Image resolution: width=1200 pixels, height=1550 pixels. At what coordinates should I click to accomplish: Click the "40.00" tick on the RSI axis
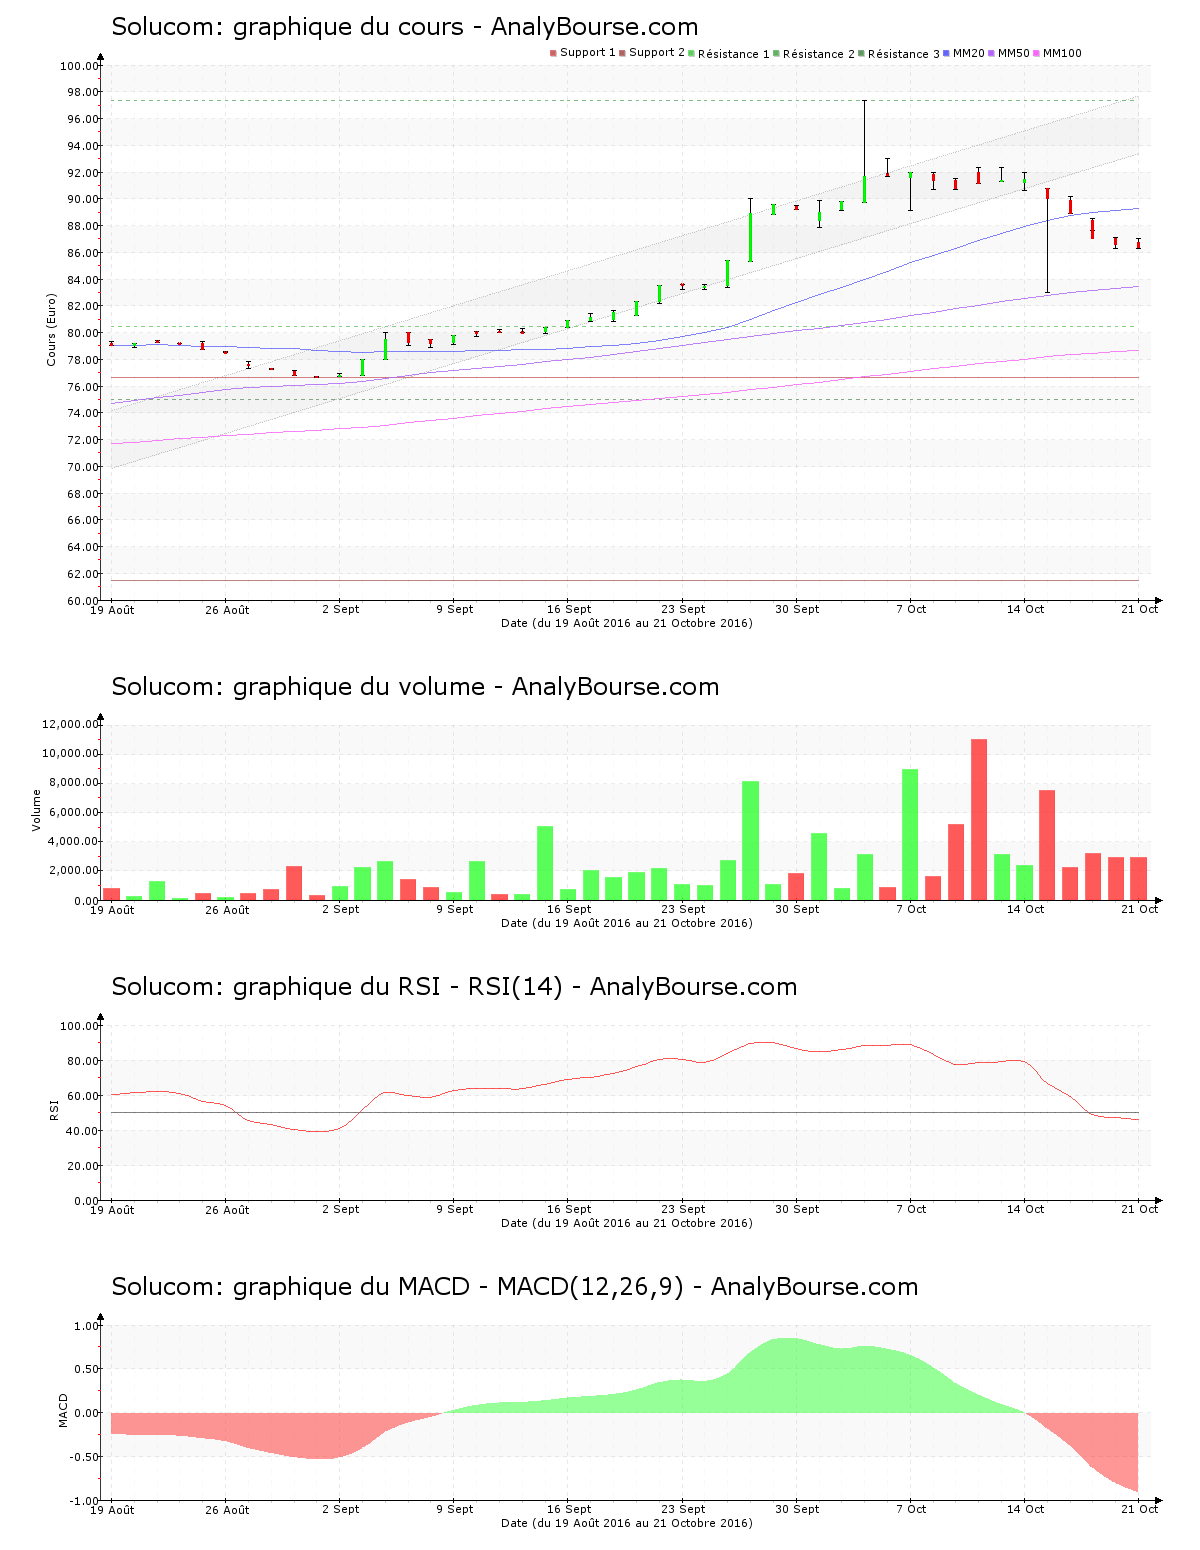(x=83, y=1131)
